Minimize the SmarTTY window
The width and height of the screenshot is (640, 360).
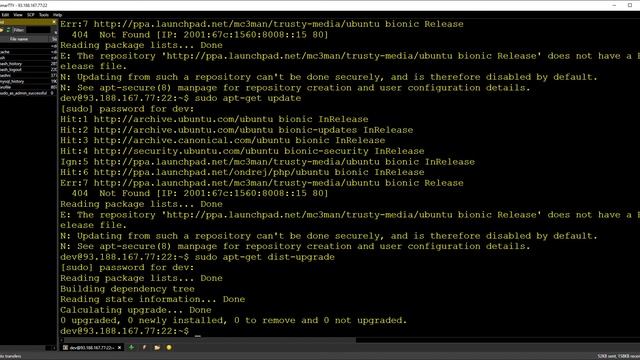point(614,5)
